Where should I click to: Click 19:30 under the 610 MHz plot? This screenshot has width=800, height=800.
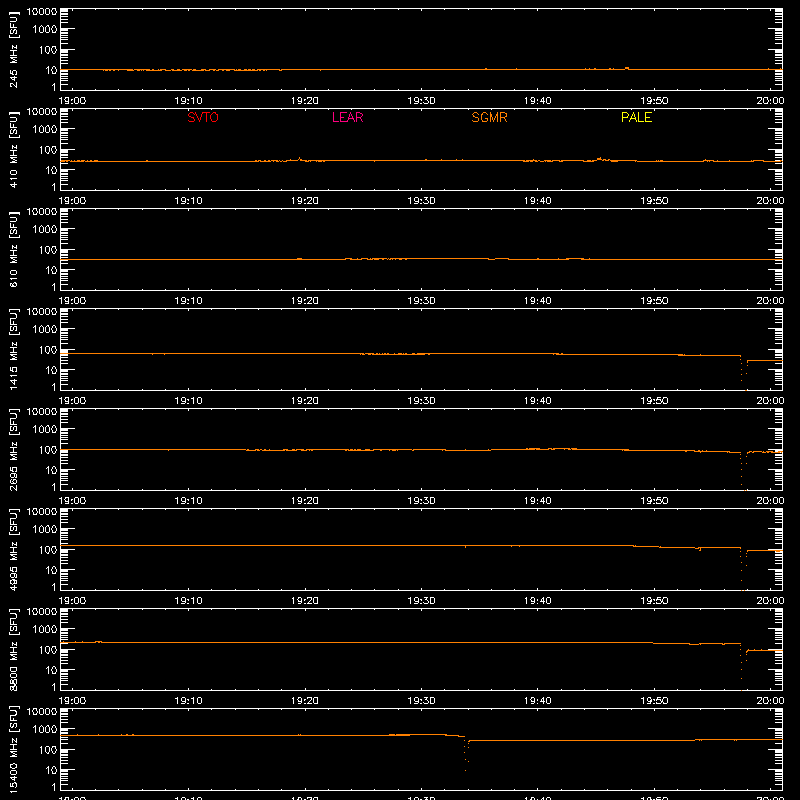pyautogui.click(x=421, y=301)
